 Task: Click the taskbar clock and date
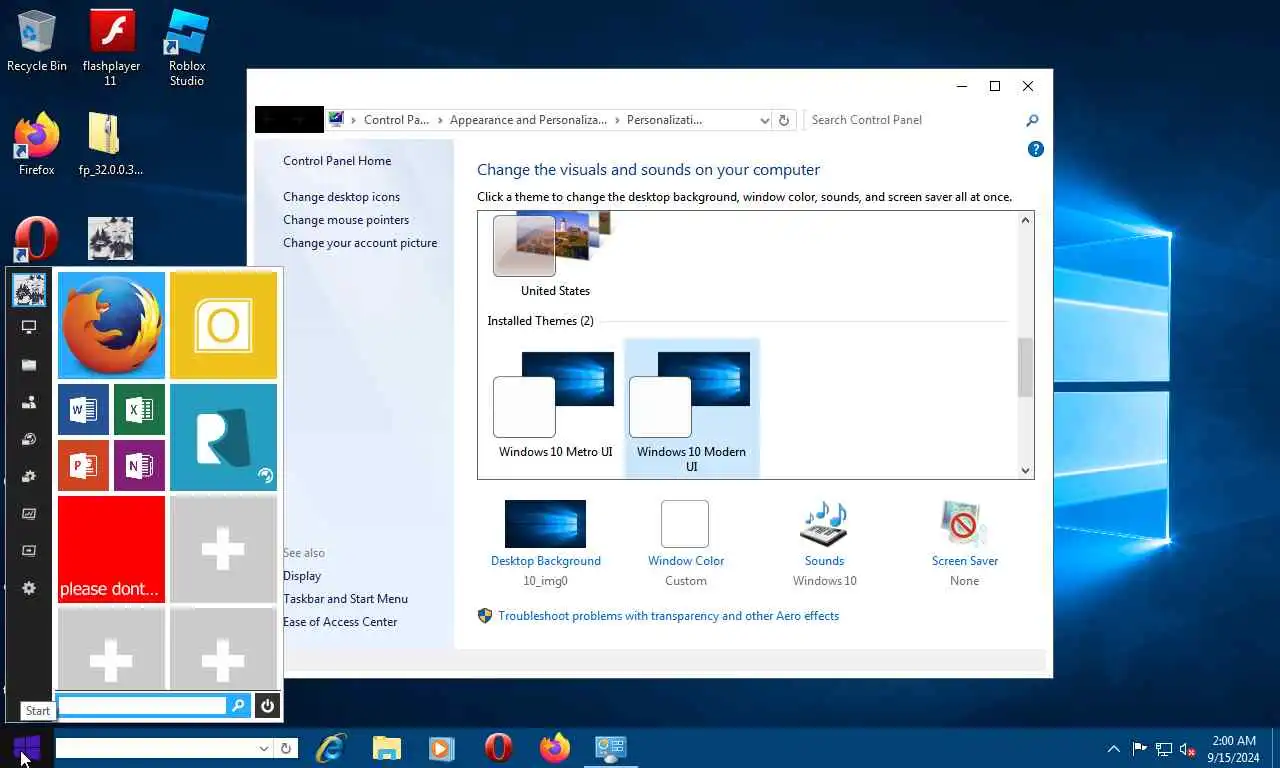click(1233, 749)
